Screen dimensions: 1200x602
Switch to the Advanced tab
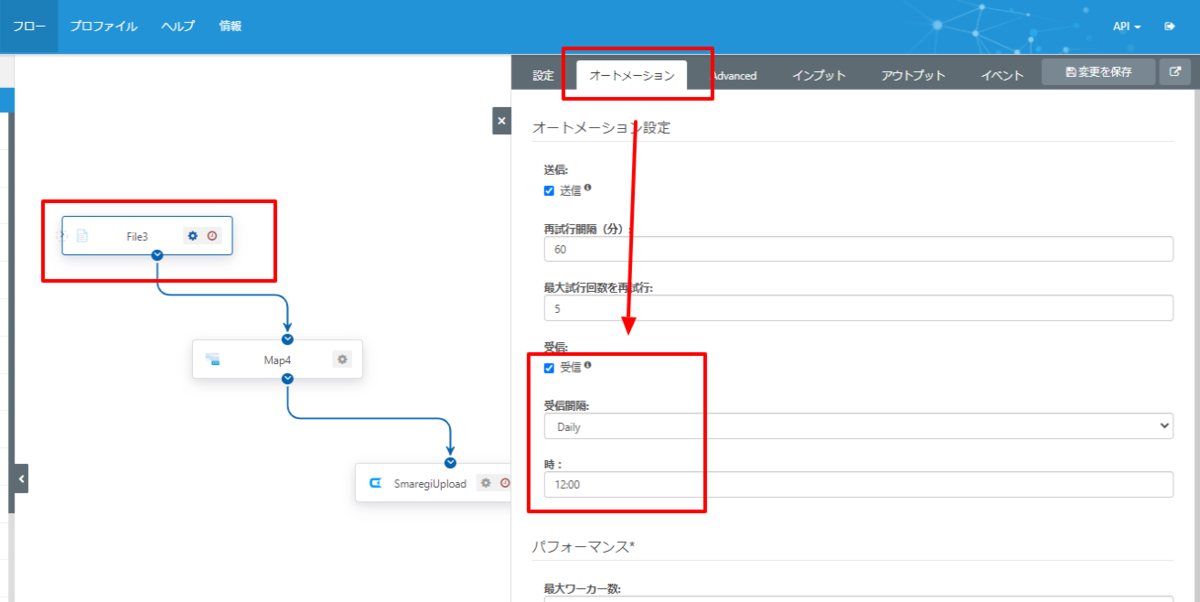pos(733,76)
